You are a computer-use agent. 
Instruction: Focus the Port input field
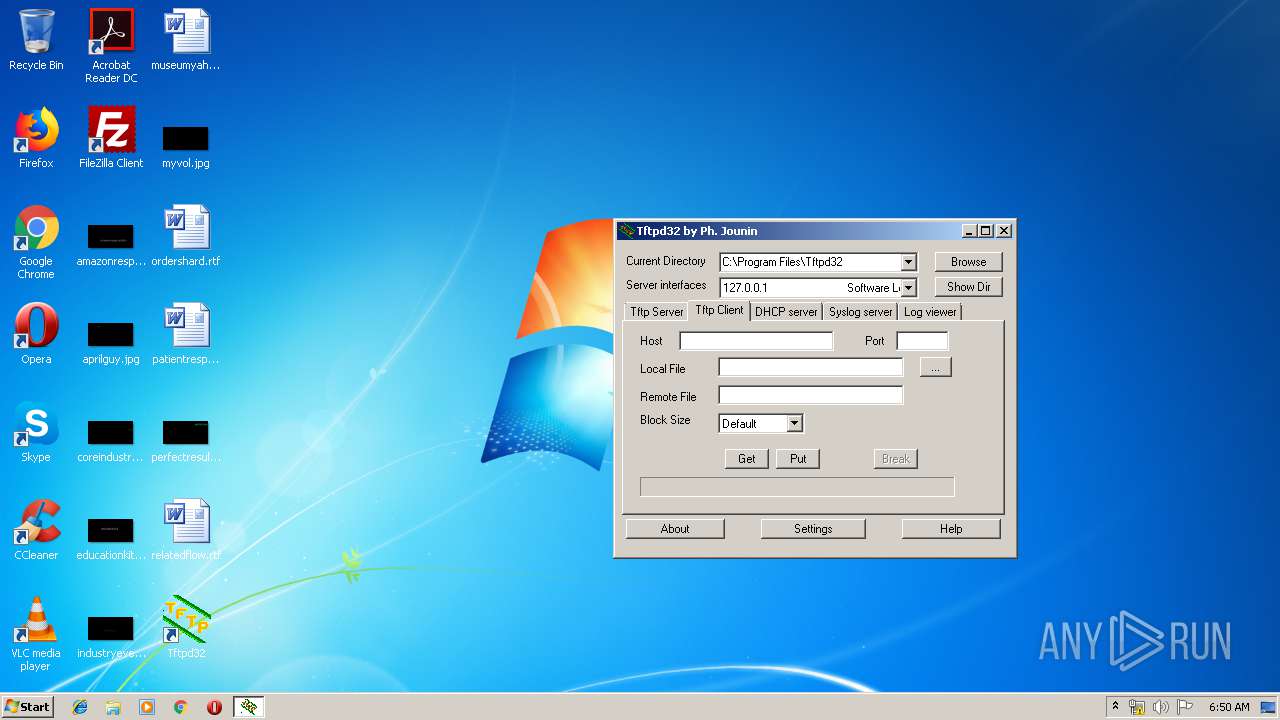click(x=922, y=341)
